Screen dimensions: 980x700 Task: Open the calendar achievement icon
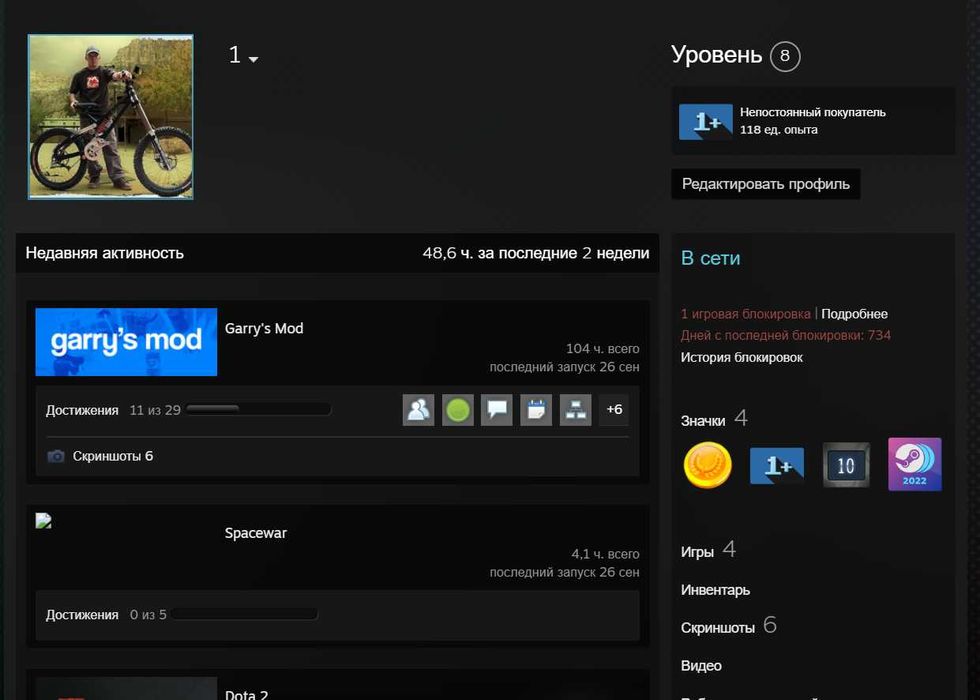coord(536,410)
